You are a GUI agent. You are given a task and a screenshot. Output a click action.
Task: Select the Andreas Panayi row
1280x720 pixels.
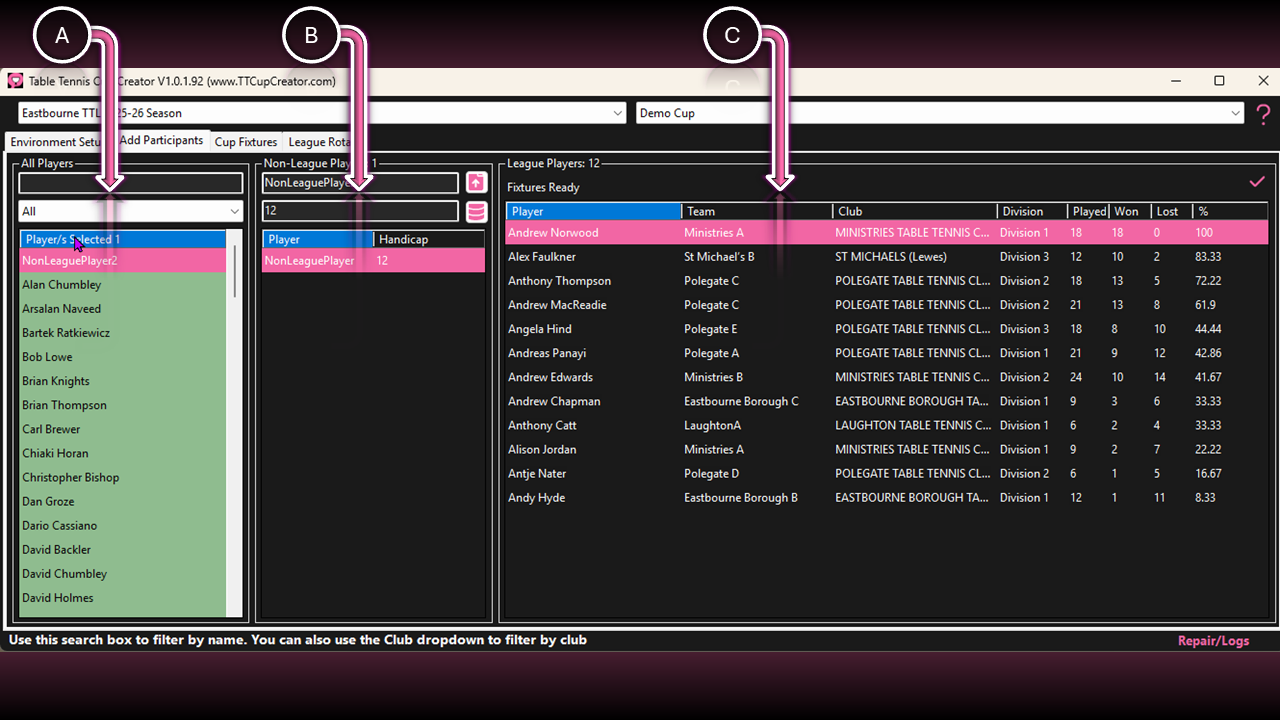pos(887,353)
